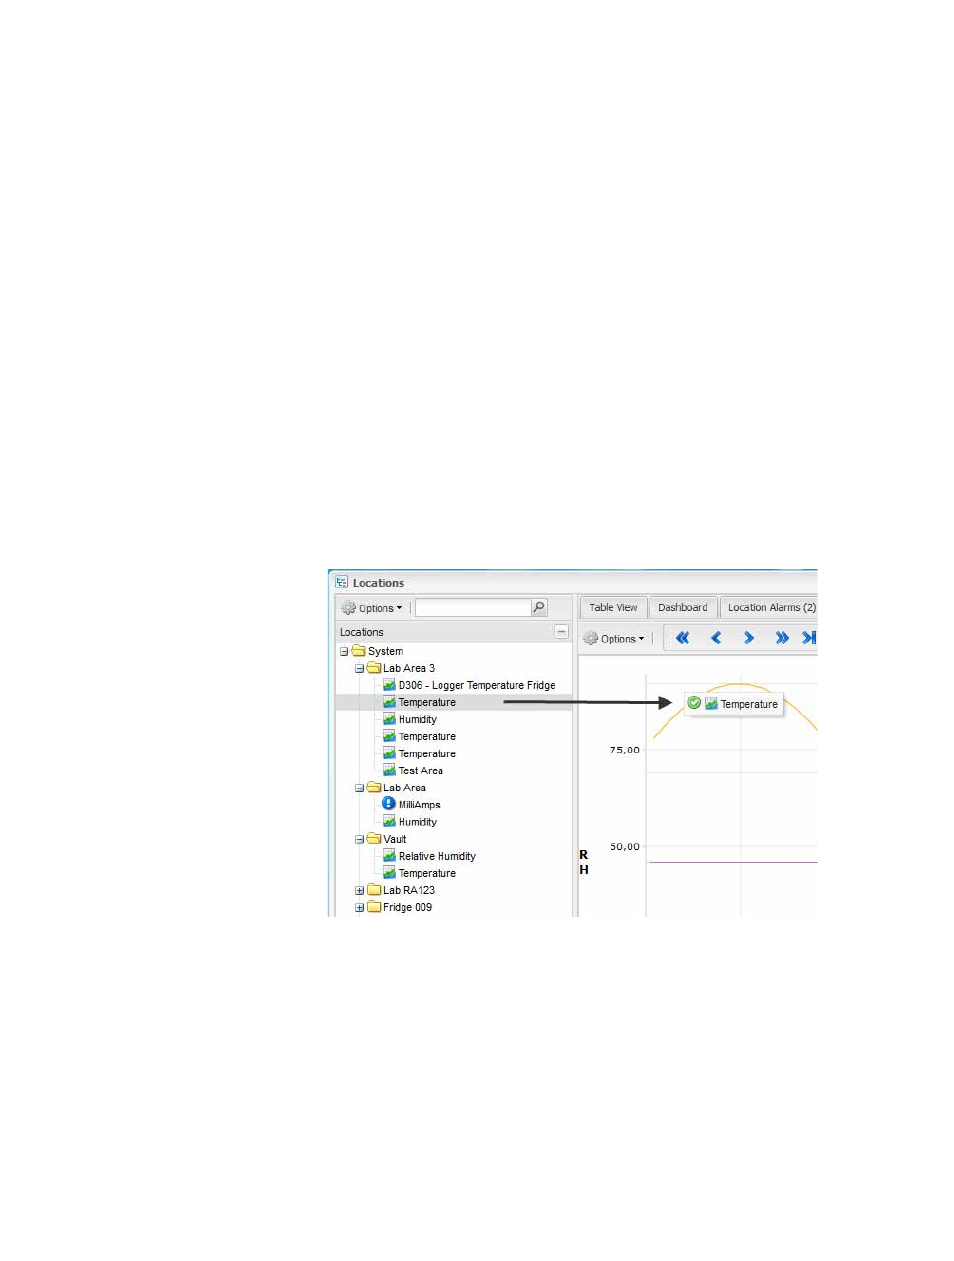
Task: Open the Options menu in Locations pane
Action: (x=372, y=608)
